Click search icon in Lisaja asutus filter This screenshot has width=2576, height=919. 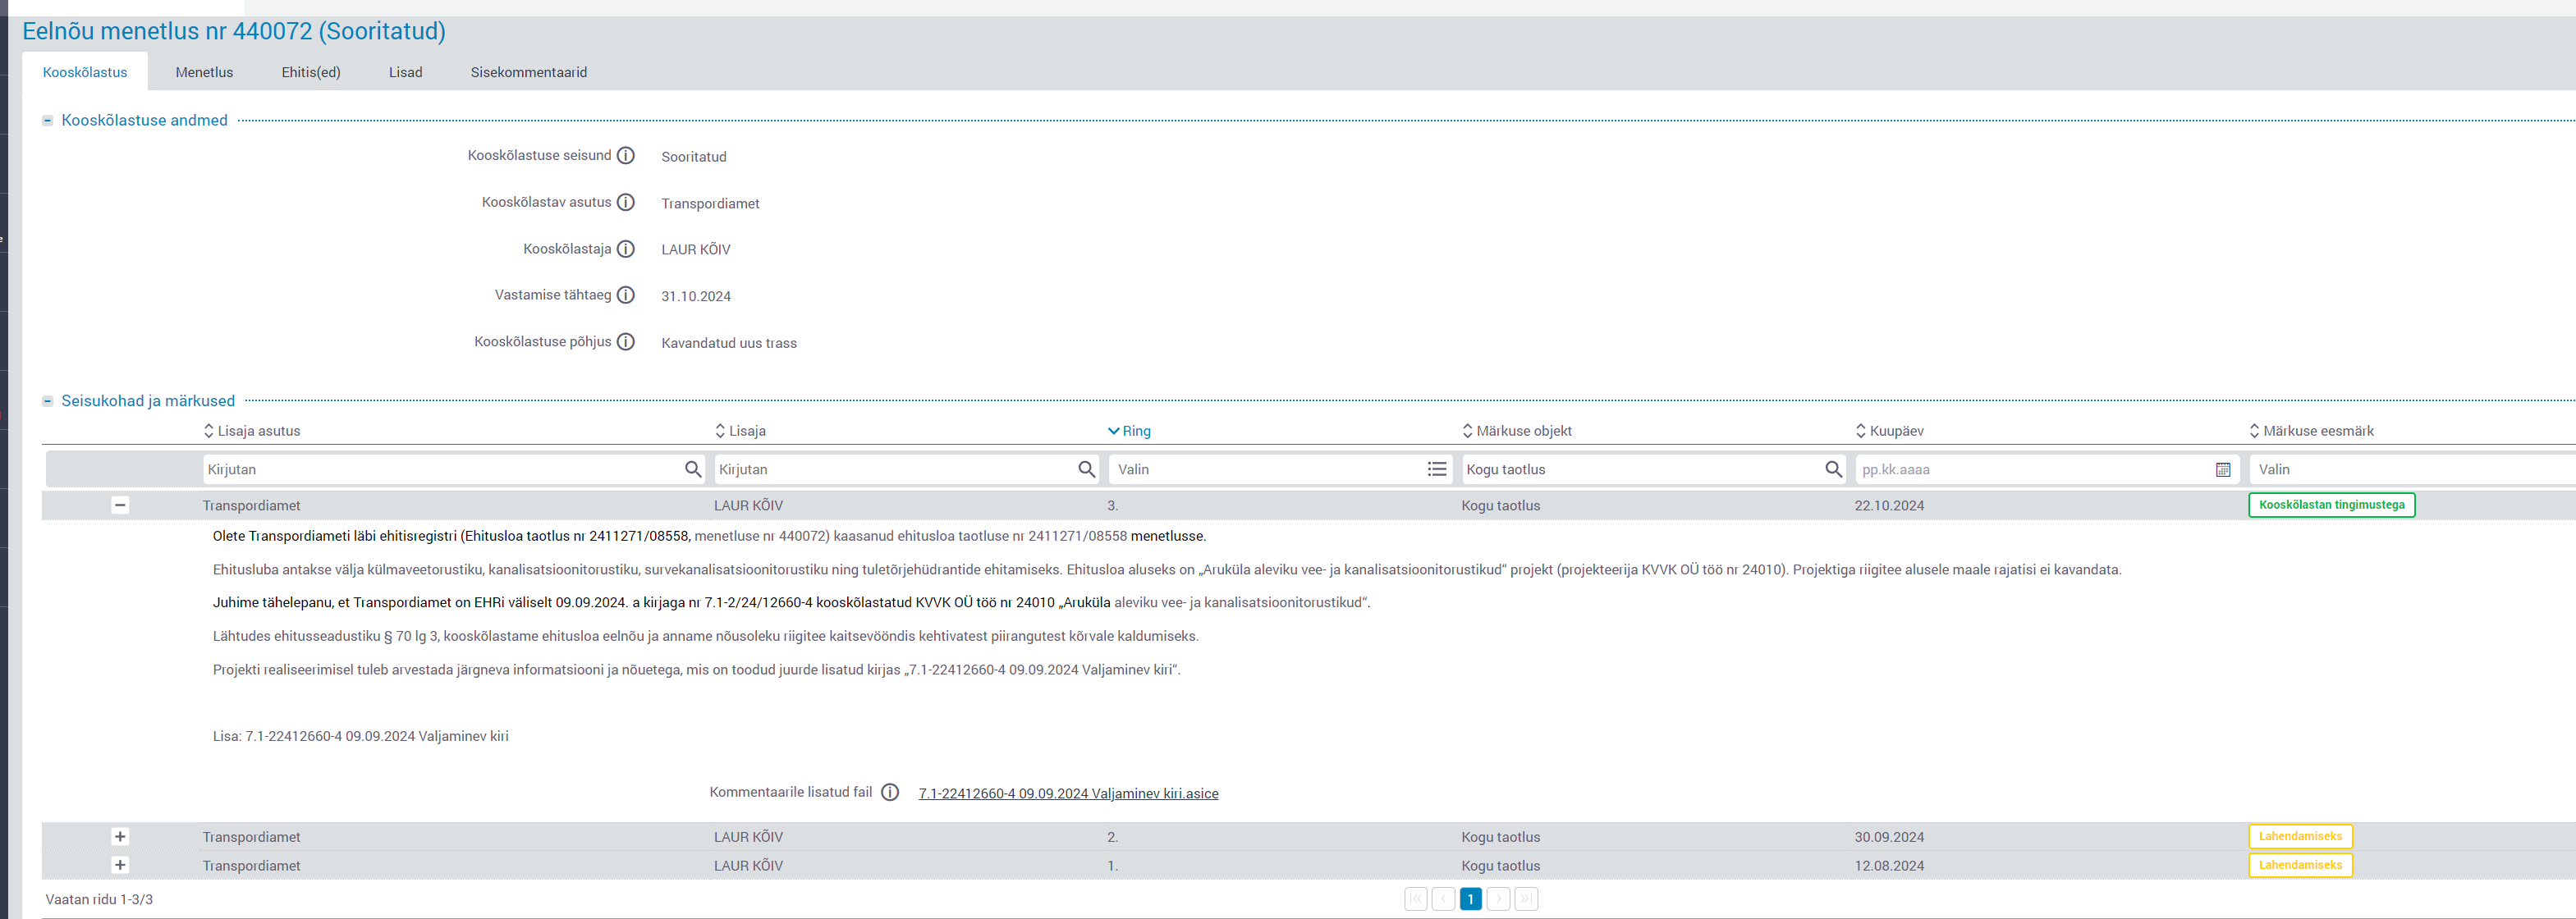pos(693,469)
